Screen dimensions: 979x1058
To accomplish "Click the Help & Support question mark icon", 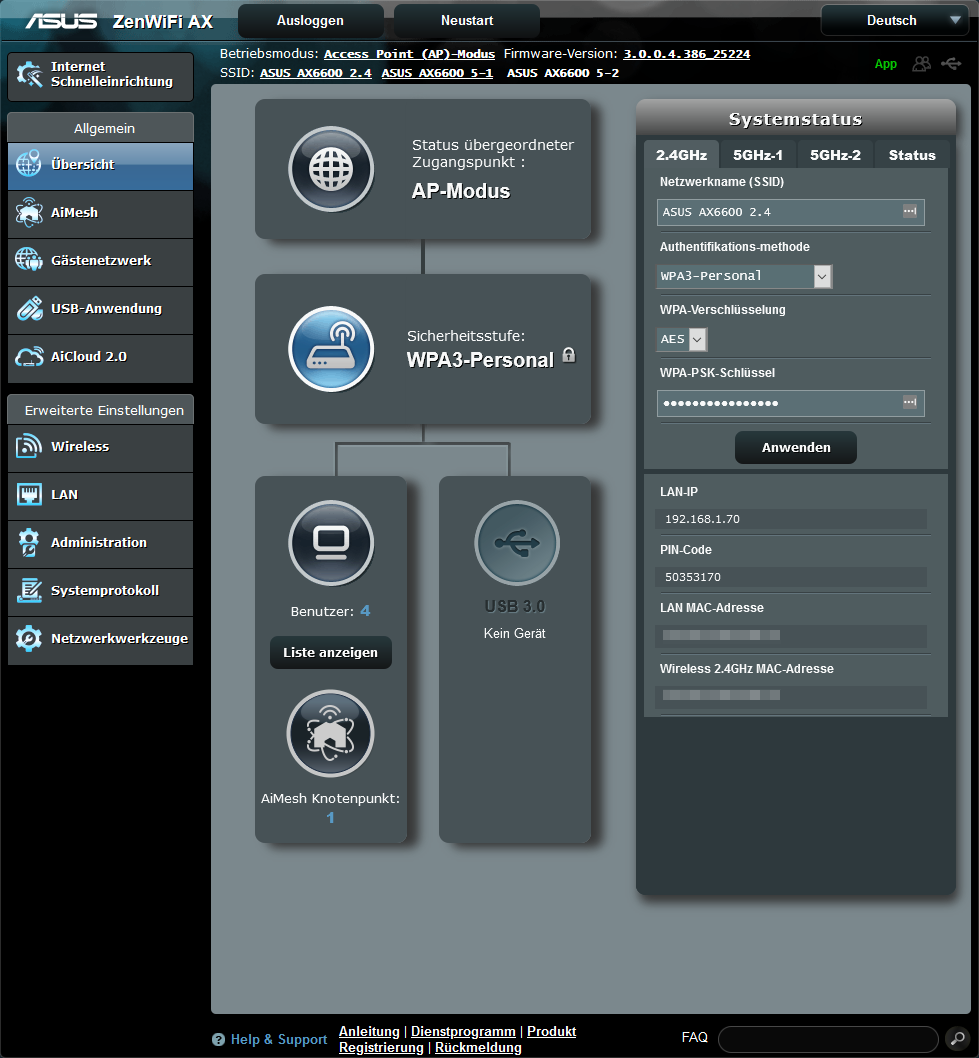I will pyautogui.click(x=218, y=1040).
